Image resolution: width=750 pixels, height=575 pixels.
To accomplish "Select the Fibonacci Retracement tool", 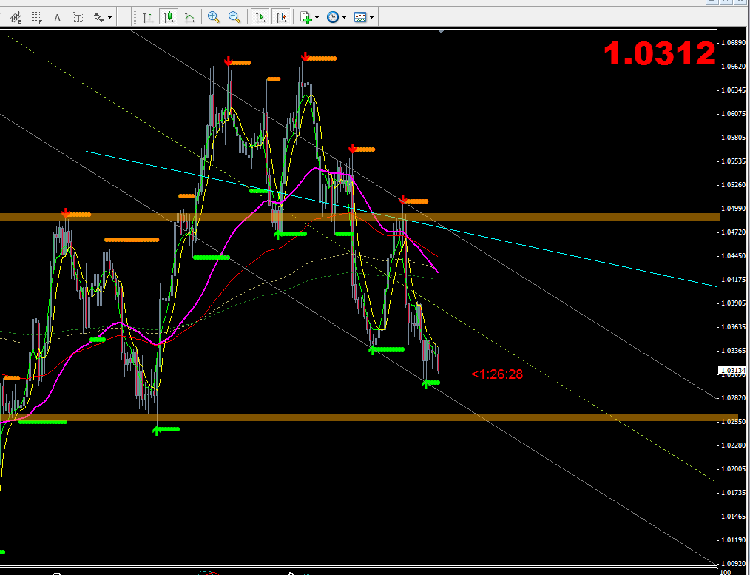I will click(37, 18).
